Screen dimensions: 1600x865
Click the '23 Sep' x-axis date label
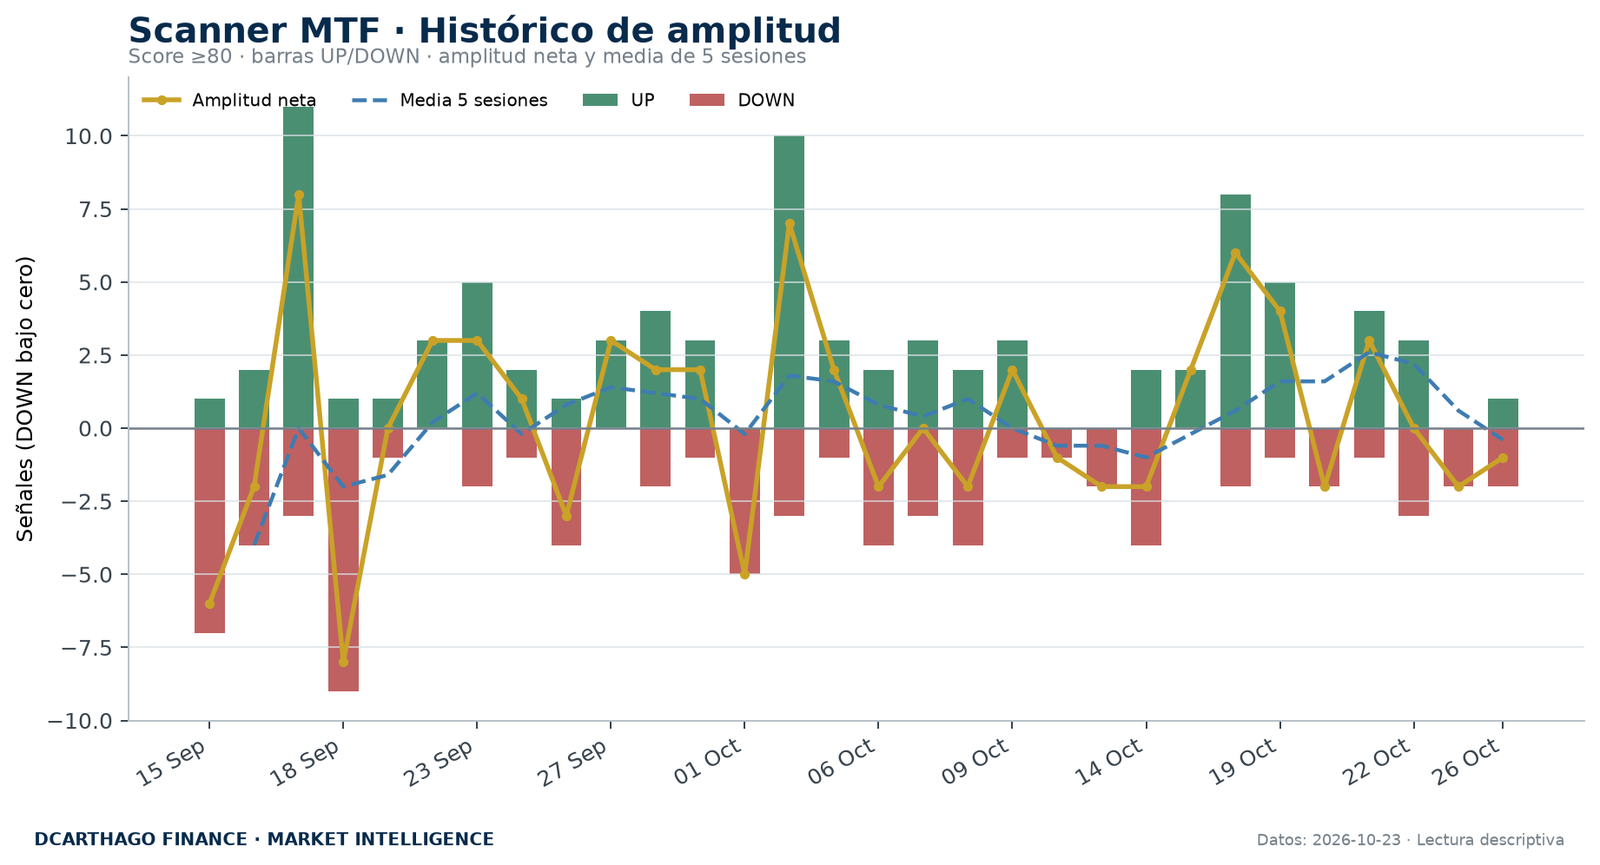point(440,762)
